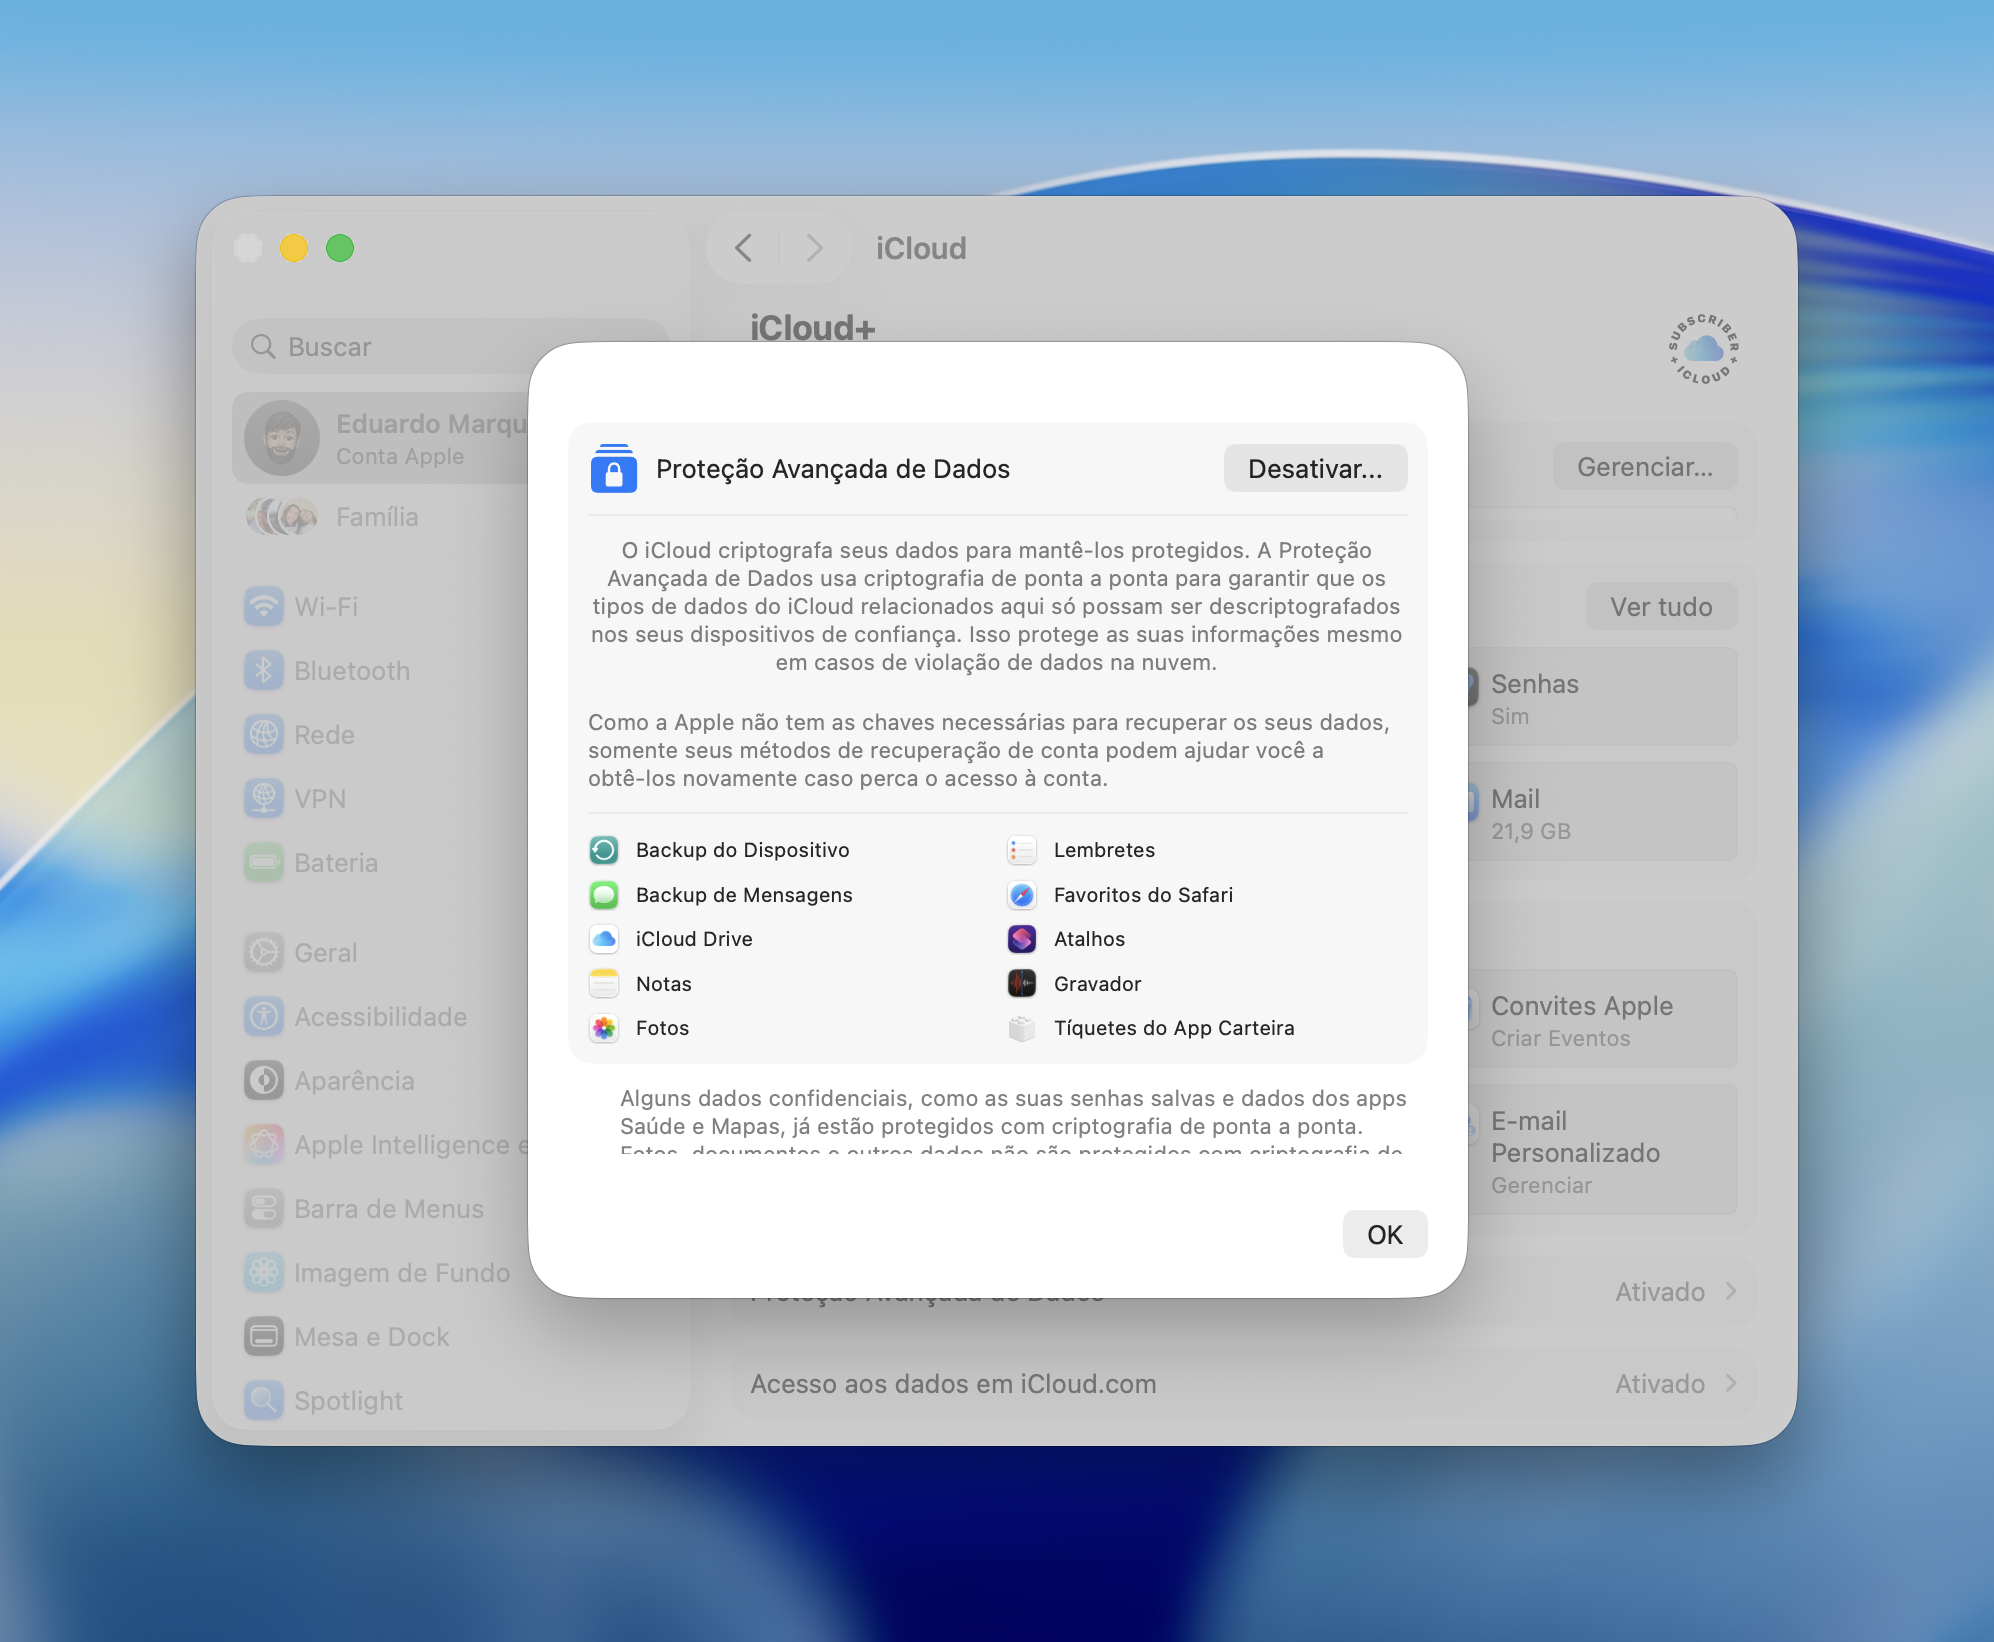
Task: Click the Aparência sidebar icon
Action: (264, 1081)
